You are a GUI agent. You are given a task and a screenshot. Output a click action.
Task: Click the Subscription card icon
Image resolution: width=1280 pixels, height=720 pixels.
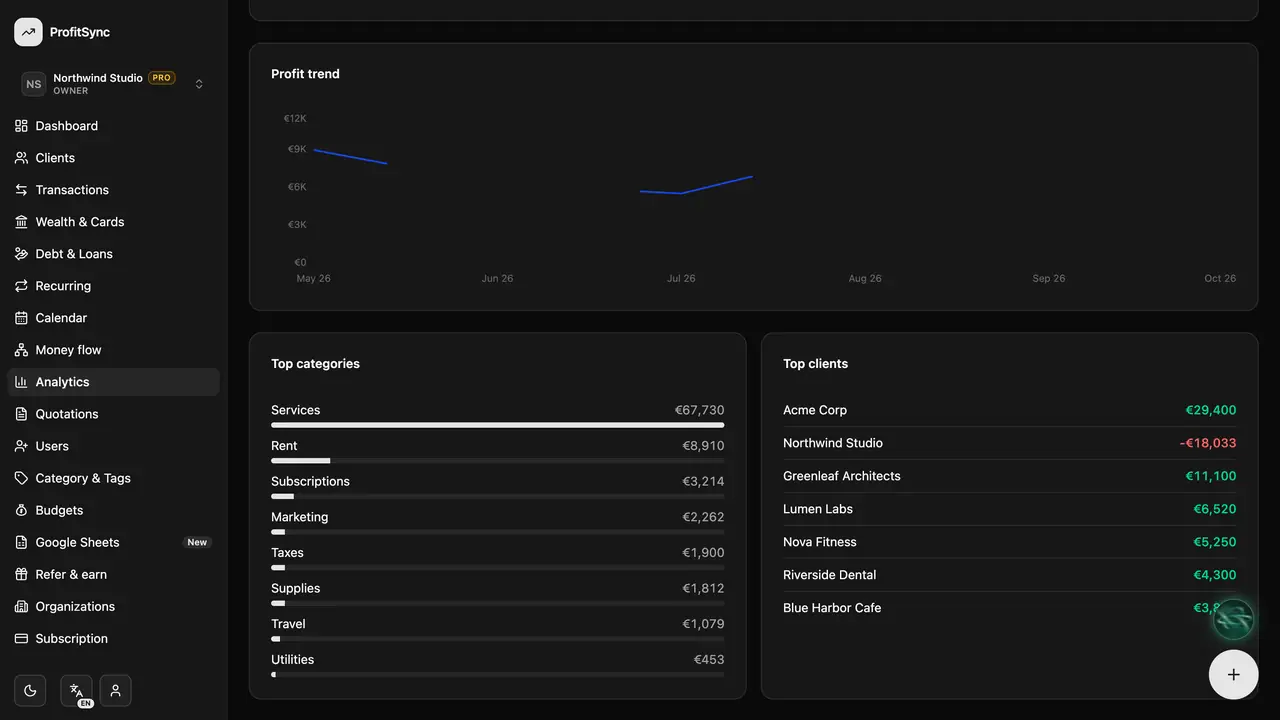(x=21, y=638)
